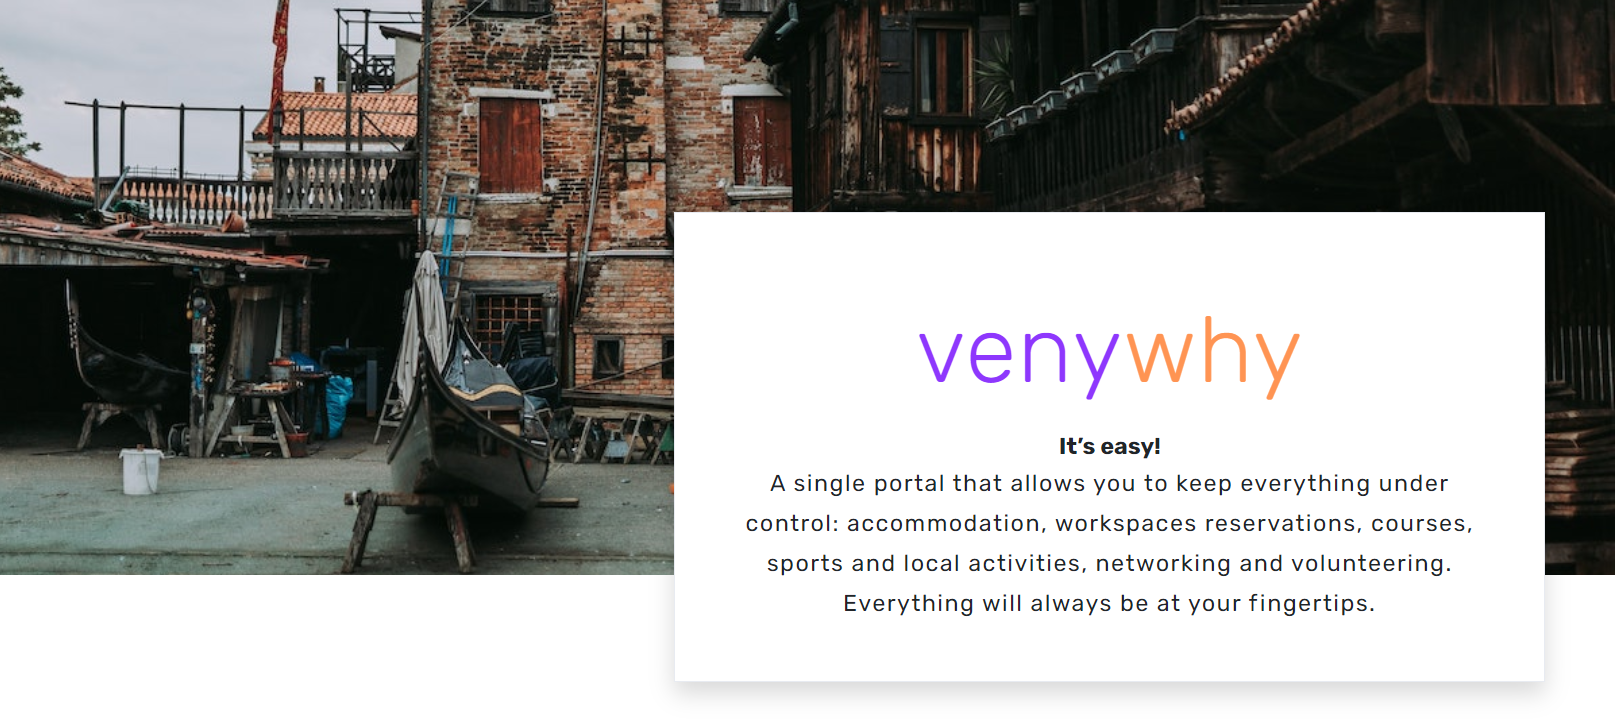Viewport: 1615px width, 720px height.
Task: Select the "It's easy!" heading
Action: pos(1109,446)
